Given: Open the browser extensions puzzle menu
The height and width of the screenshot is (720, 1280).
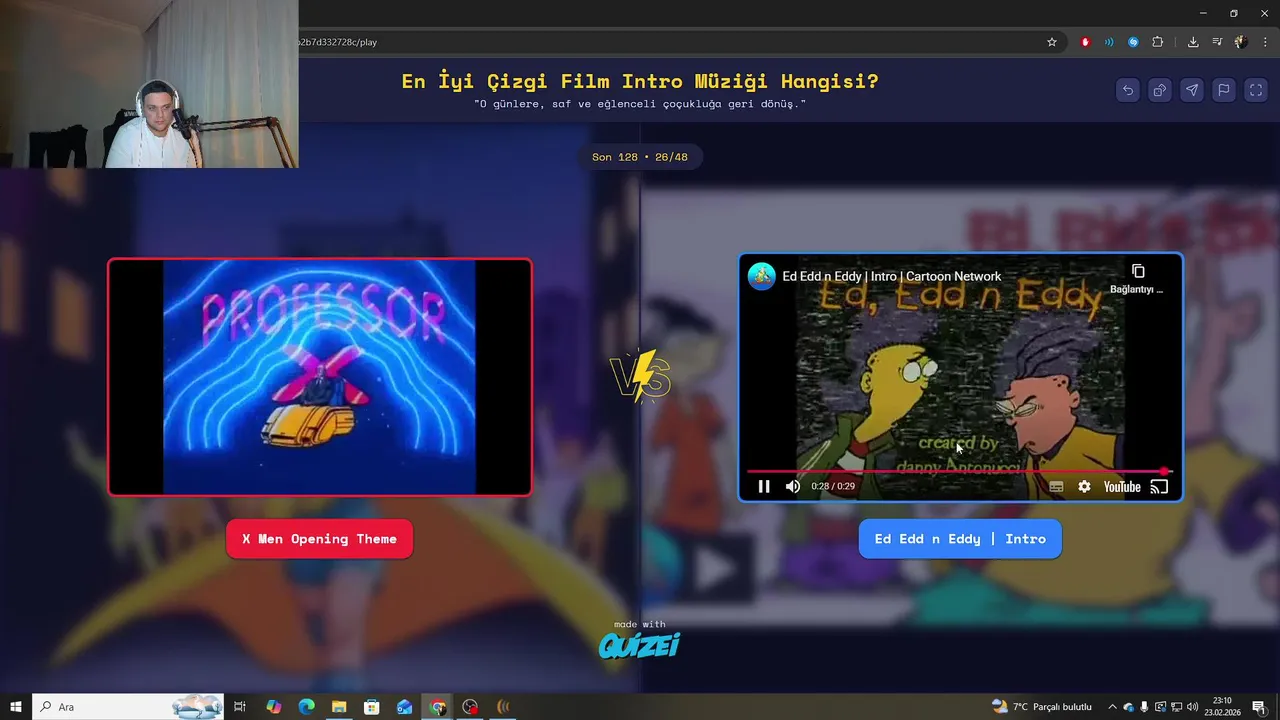Looking at the screenshot, I should tap(1158, 42).
